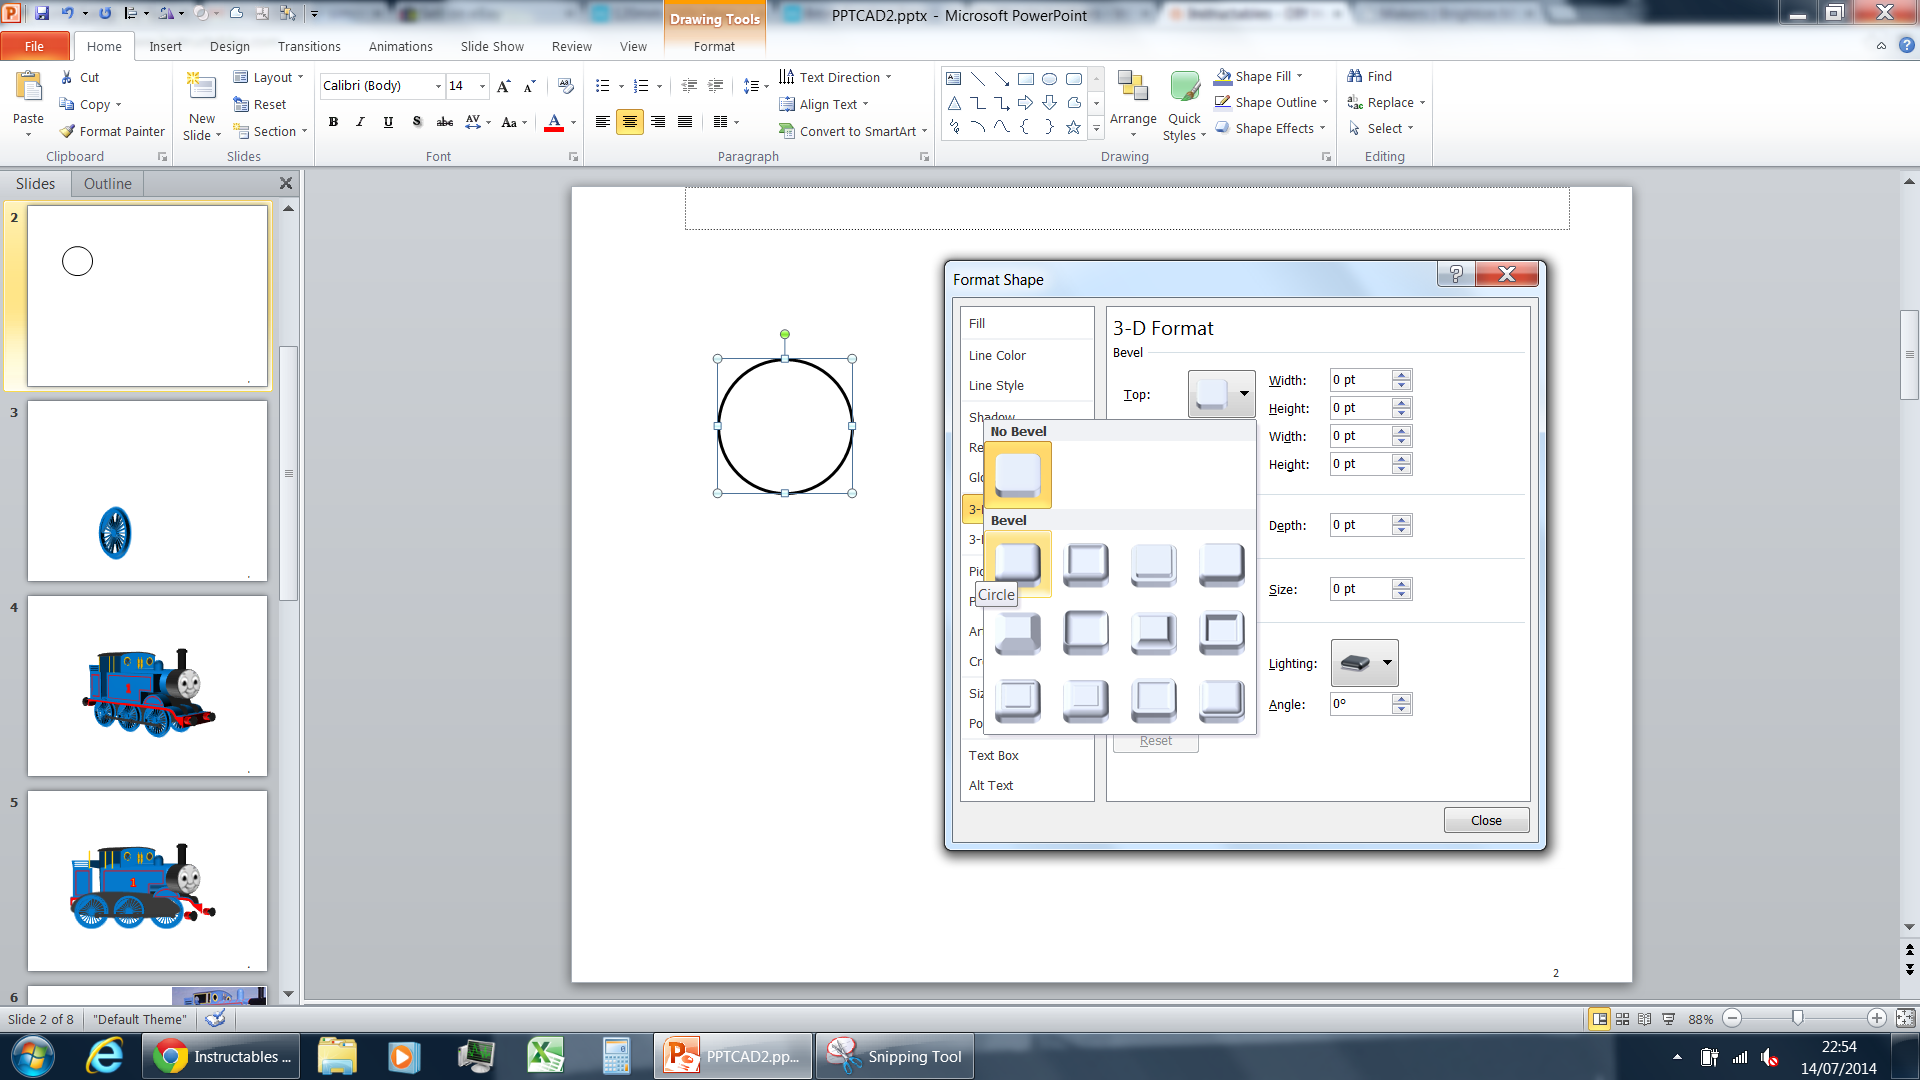Click the Clear Formatting icon
Screen dimensions: 1920x1080
(566, 86)
